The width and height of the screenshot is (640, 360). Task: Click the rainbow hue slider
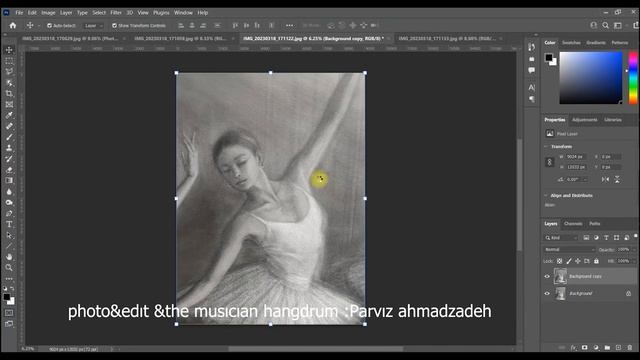(x=633, y=78)
